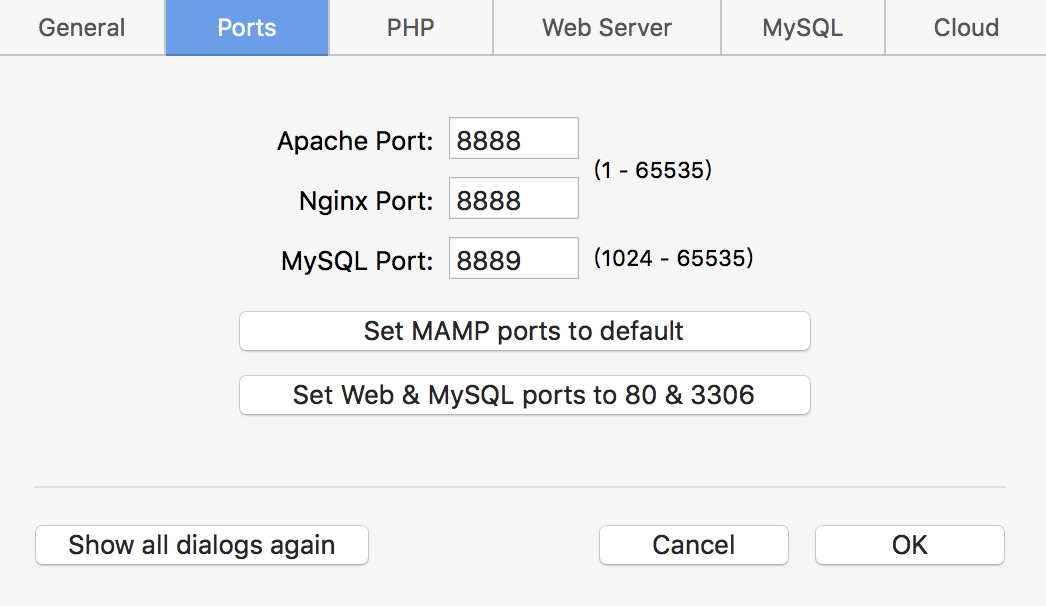1046x606 pixels.
Task: Click the Apache Port input field
Action: click(514, 139)
